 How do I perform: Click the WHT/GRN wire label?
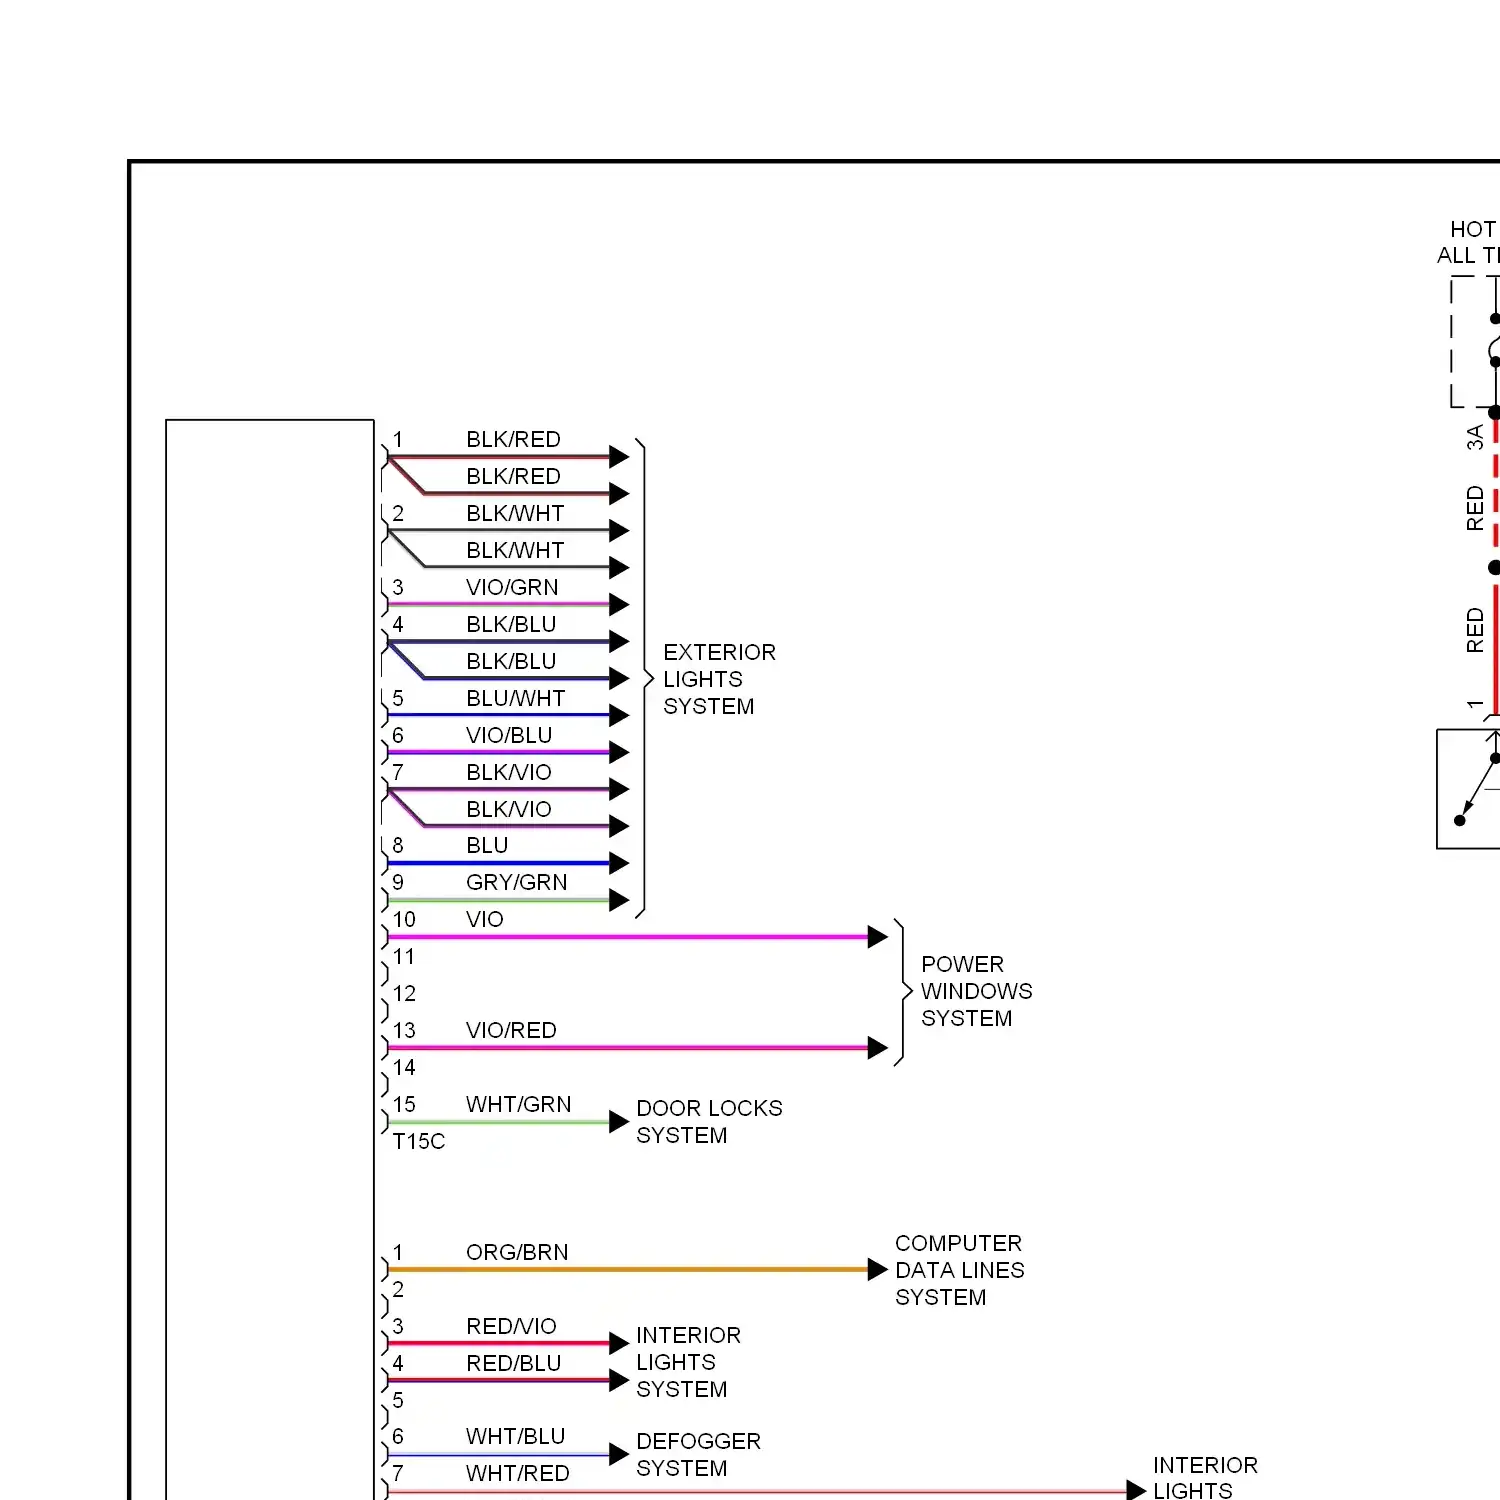pyautogui.click(x=518, y=1104)
